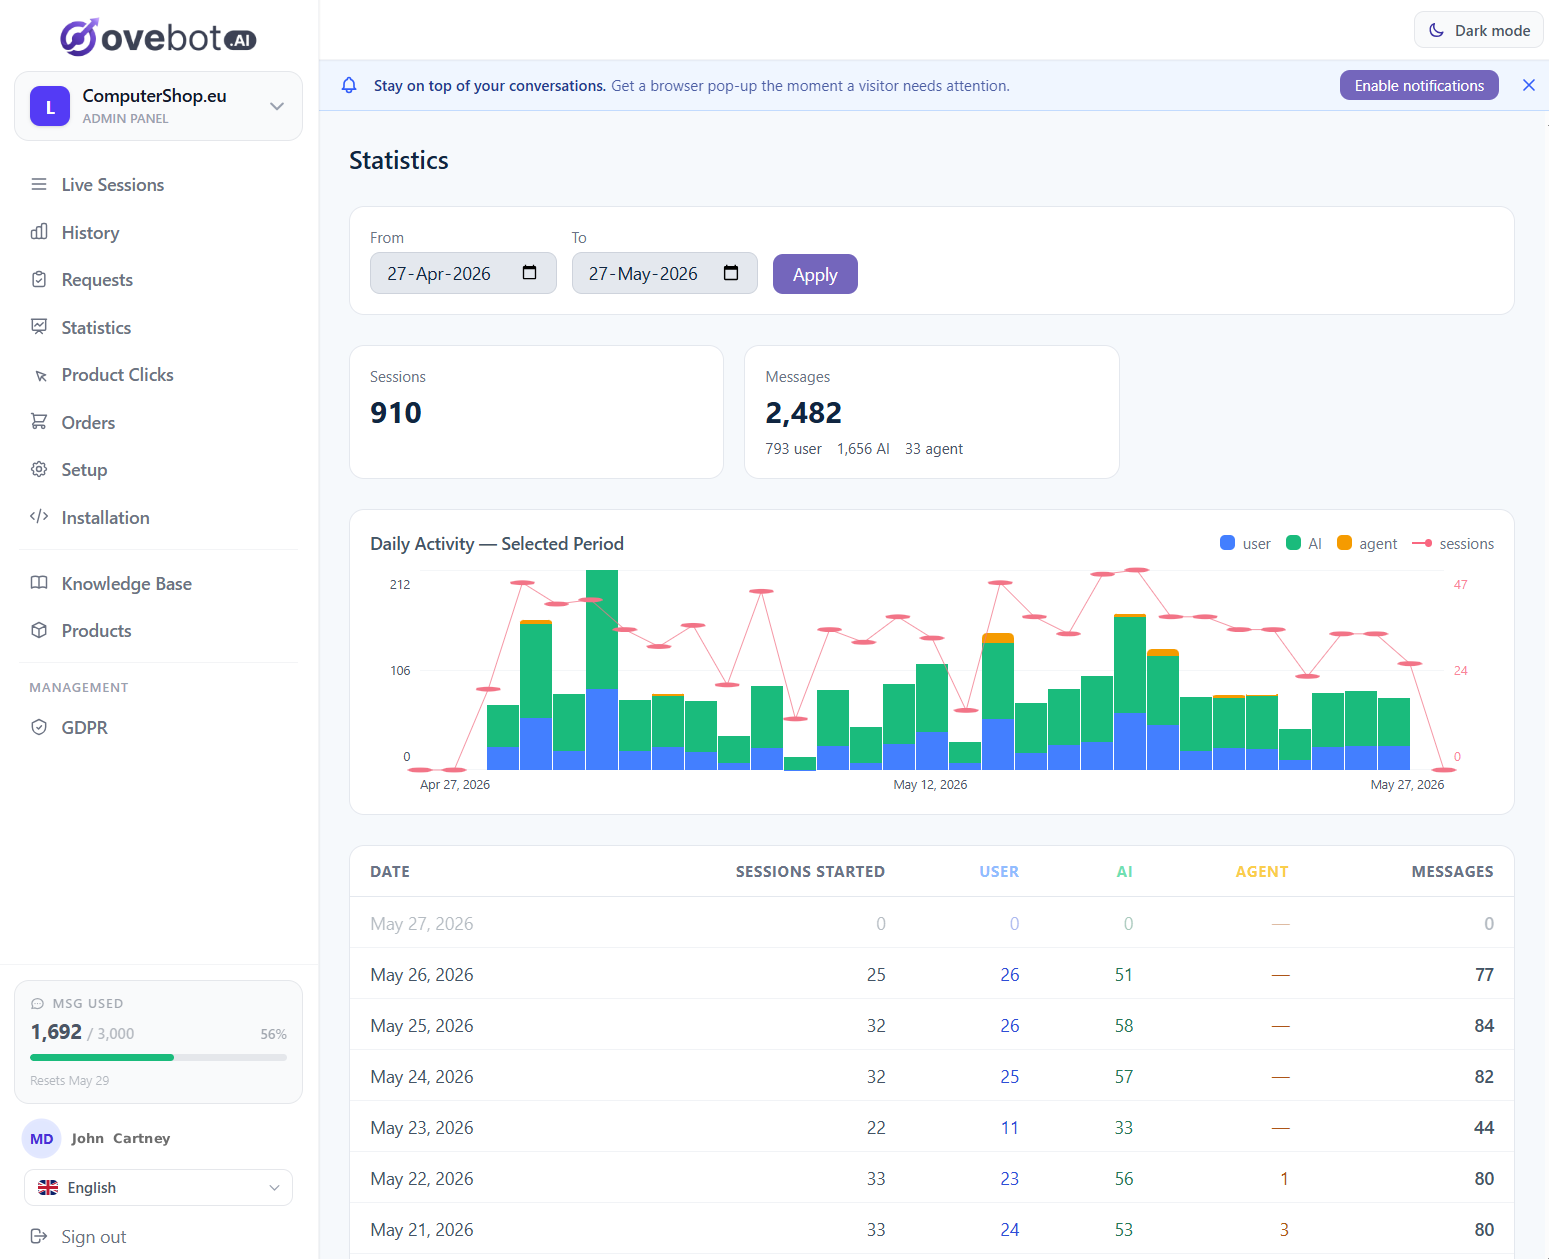The height and width of the screenshot is (1259, 1549).
Task: Toggle the user series in chart legend
Action: tap(1245, 543)
